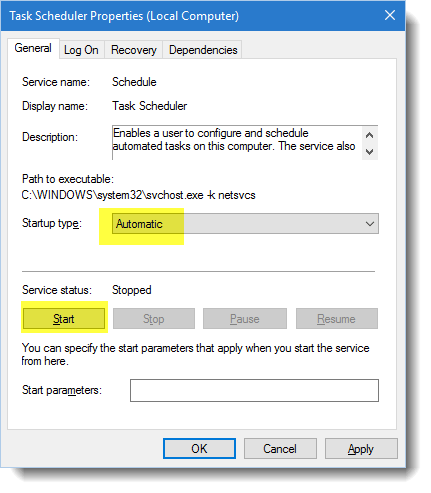Viewport: 431px width, 493px height.
Task: Confirm changes with the OK button
Action: click(199, 449)
